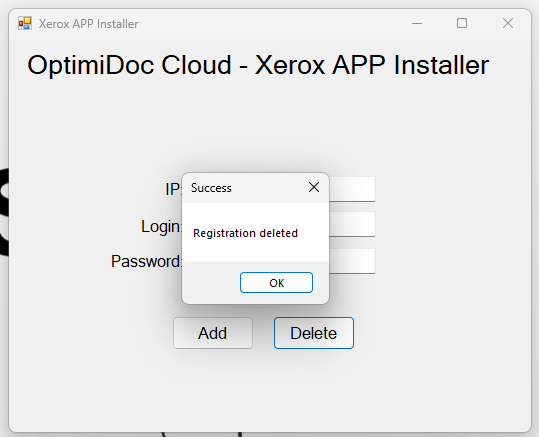The height and width of the screenshot is (437, 539).
Task: Click the Add button
Action: coord(213,333)
